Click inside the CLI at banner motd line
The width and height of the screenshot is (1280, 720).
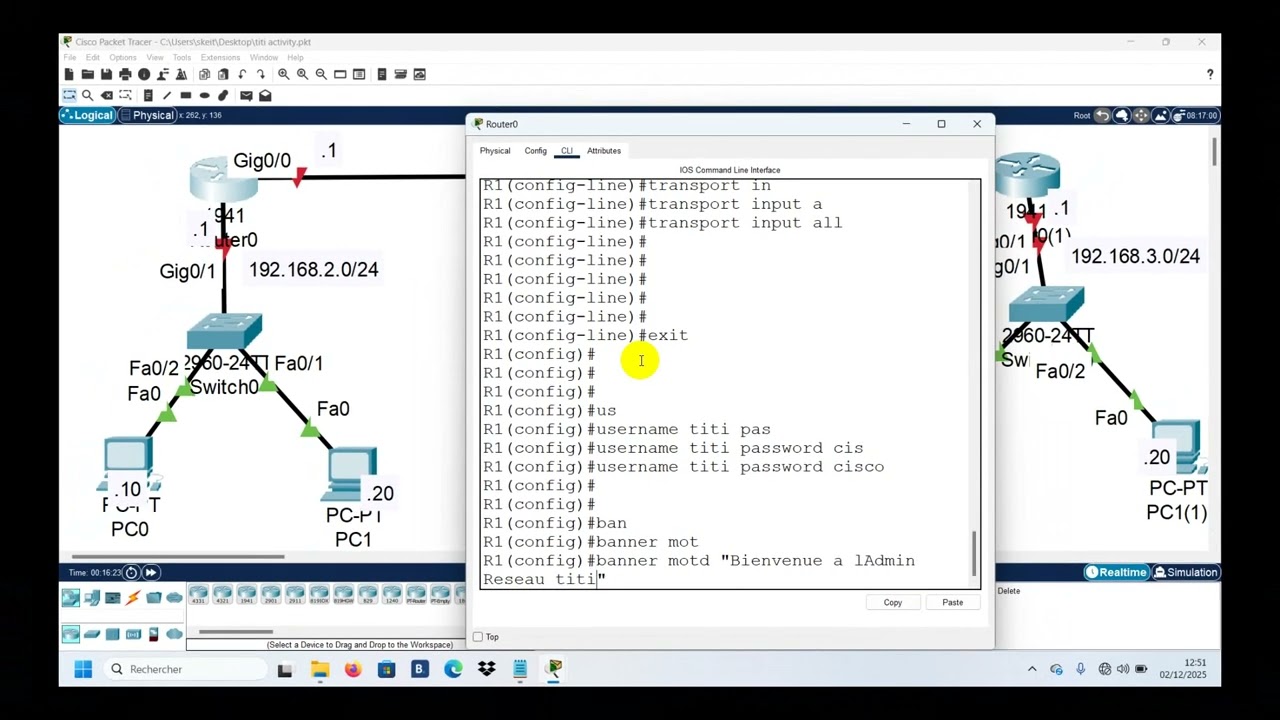click(698, 561)
